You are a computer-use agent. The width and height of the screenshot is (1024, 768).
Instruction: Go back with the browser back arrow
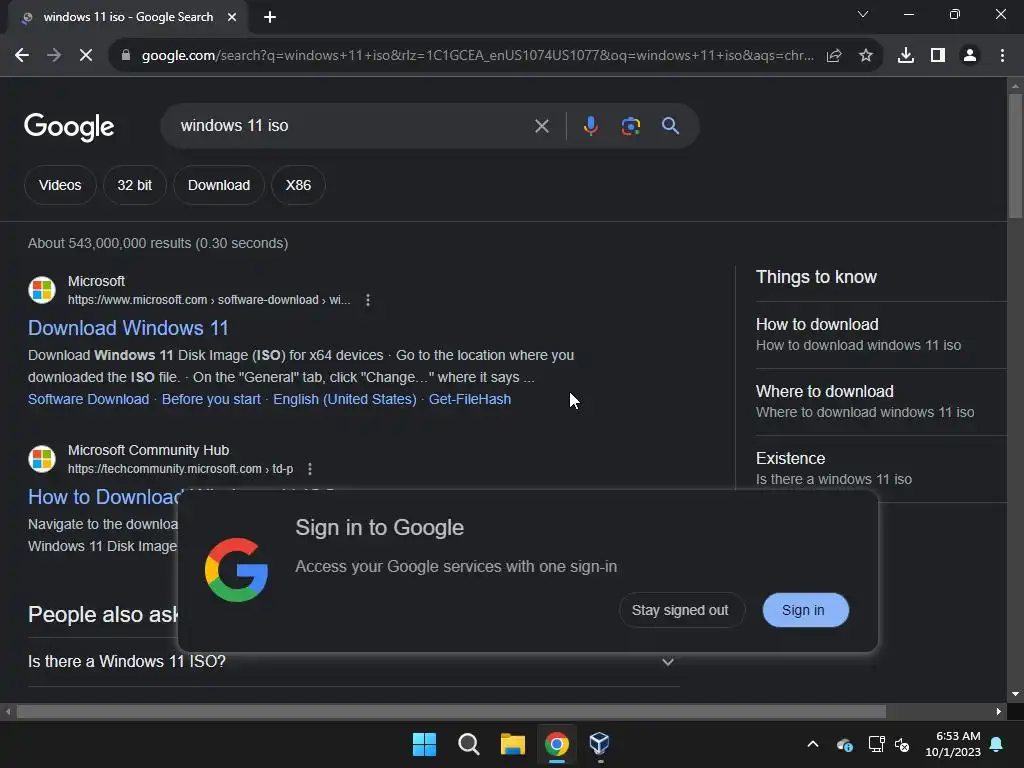22,56
